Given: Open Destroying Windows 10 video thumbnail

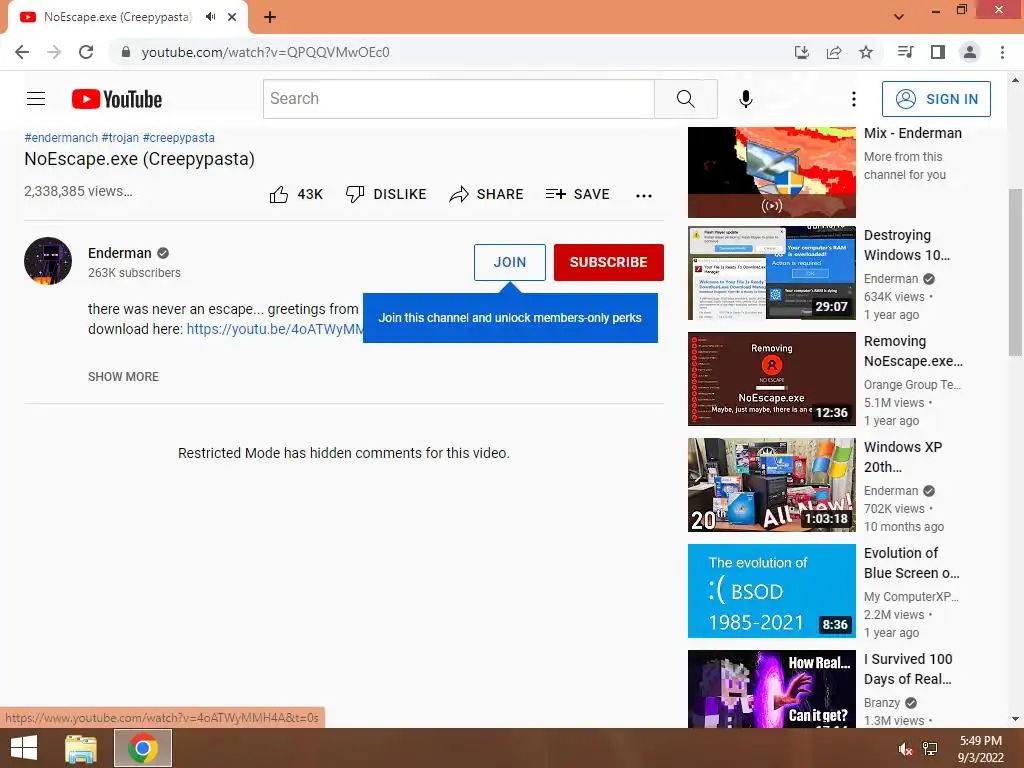Looking at the screenshot, I should [x=772, y=272].
